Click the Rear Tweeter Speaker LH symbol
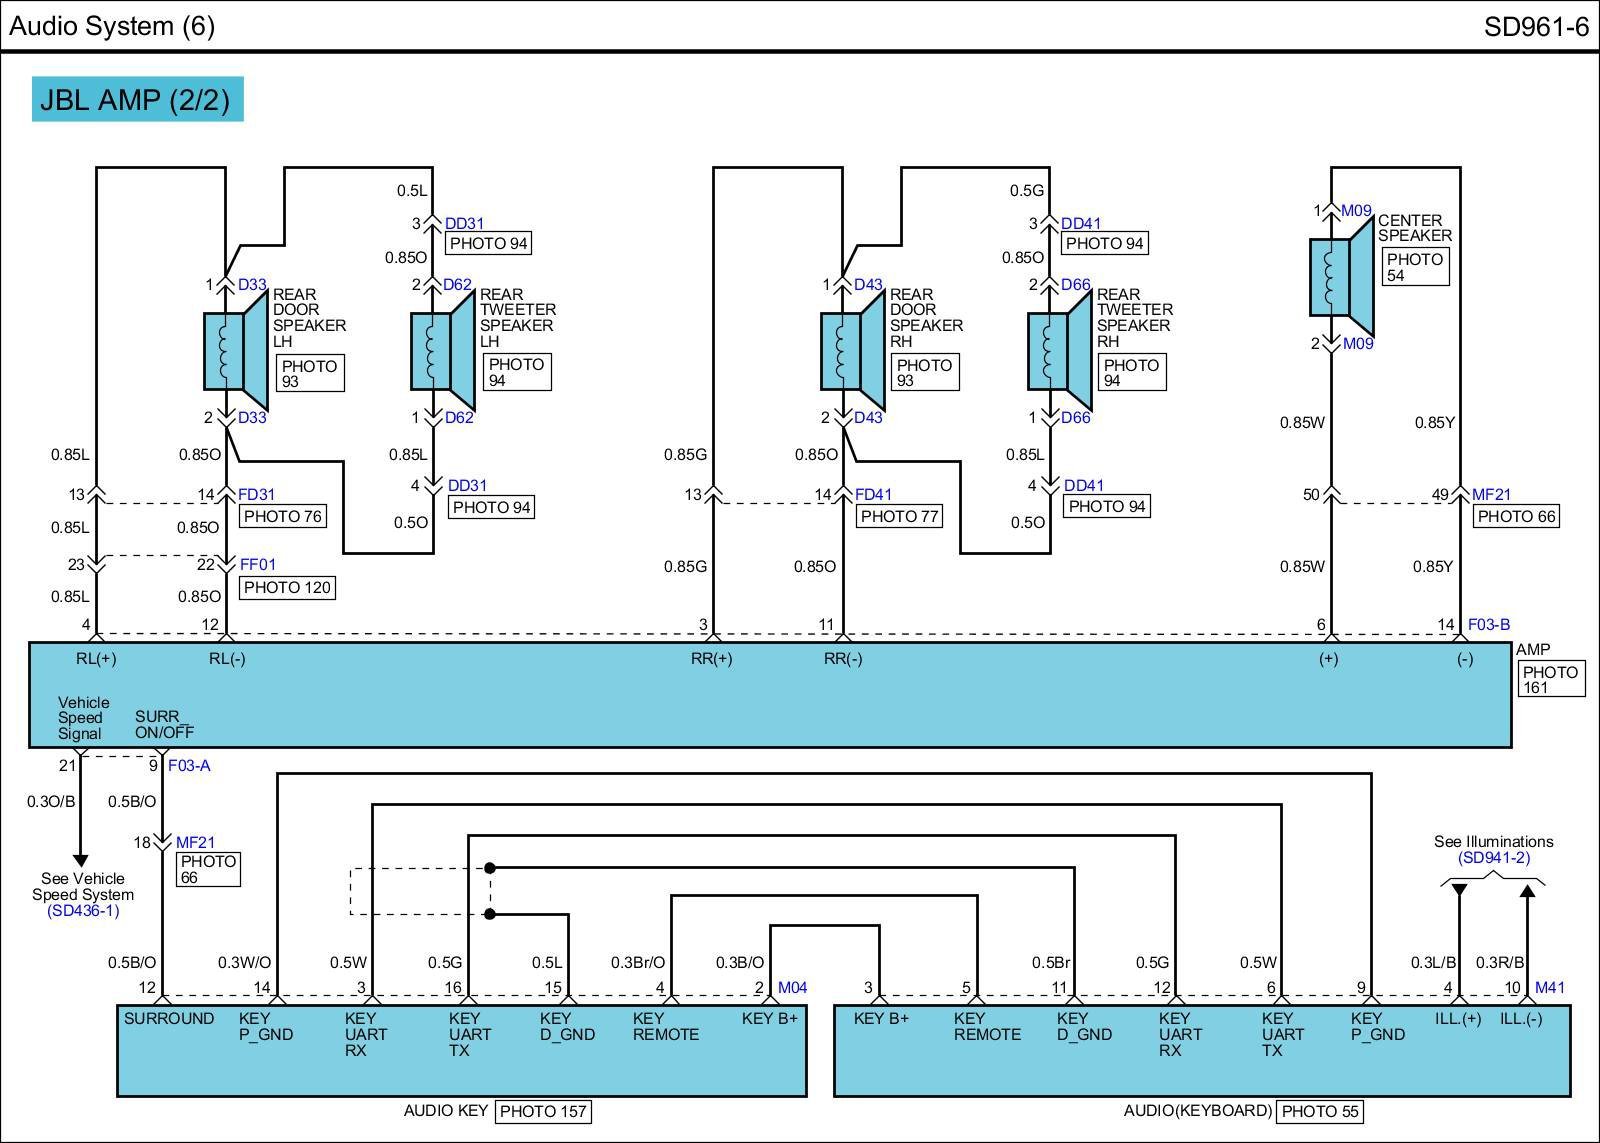 pyautogui.click(x=441, y=351)
